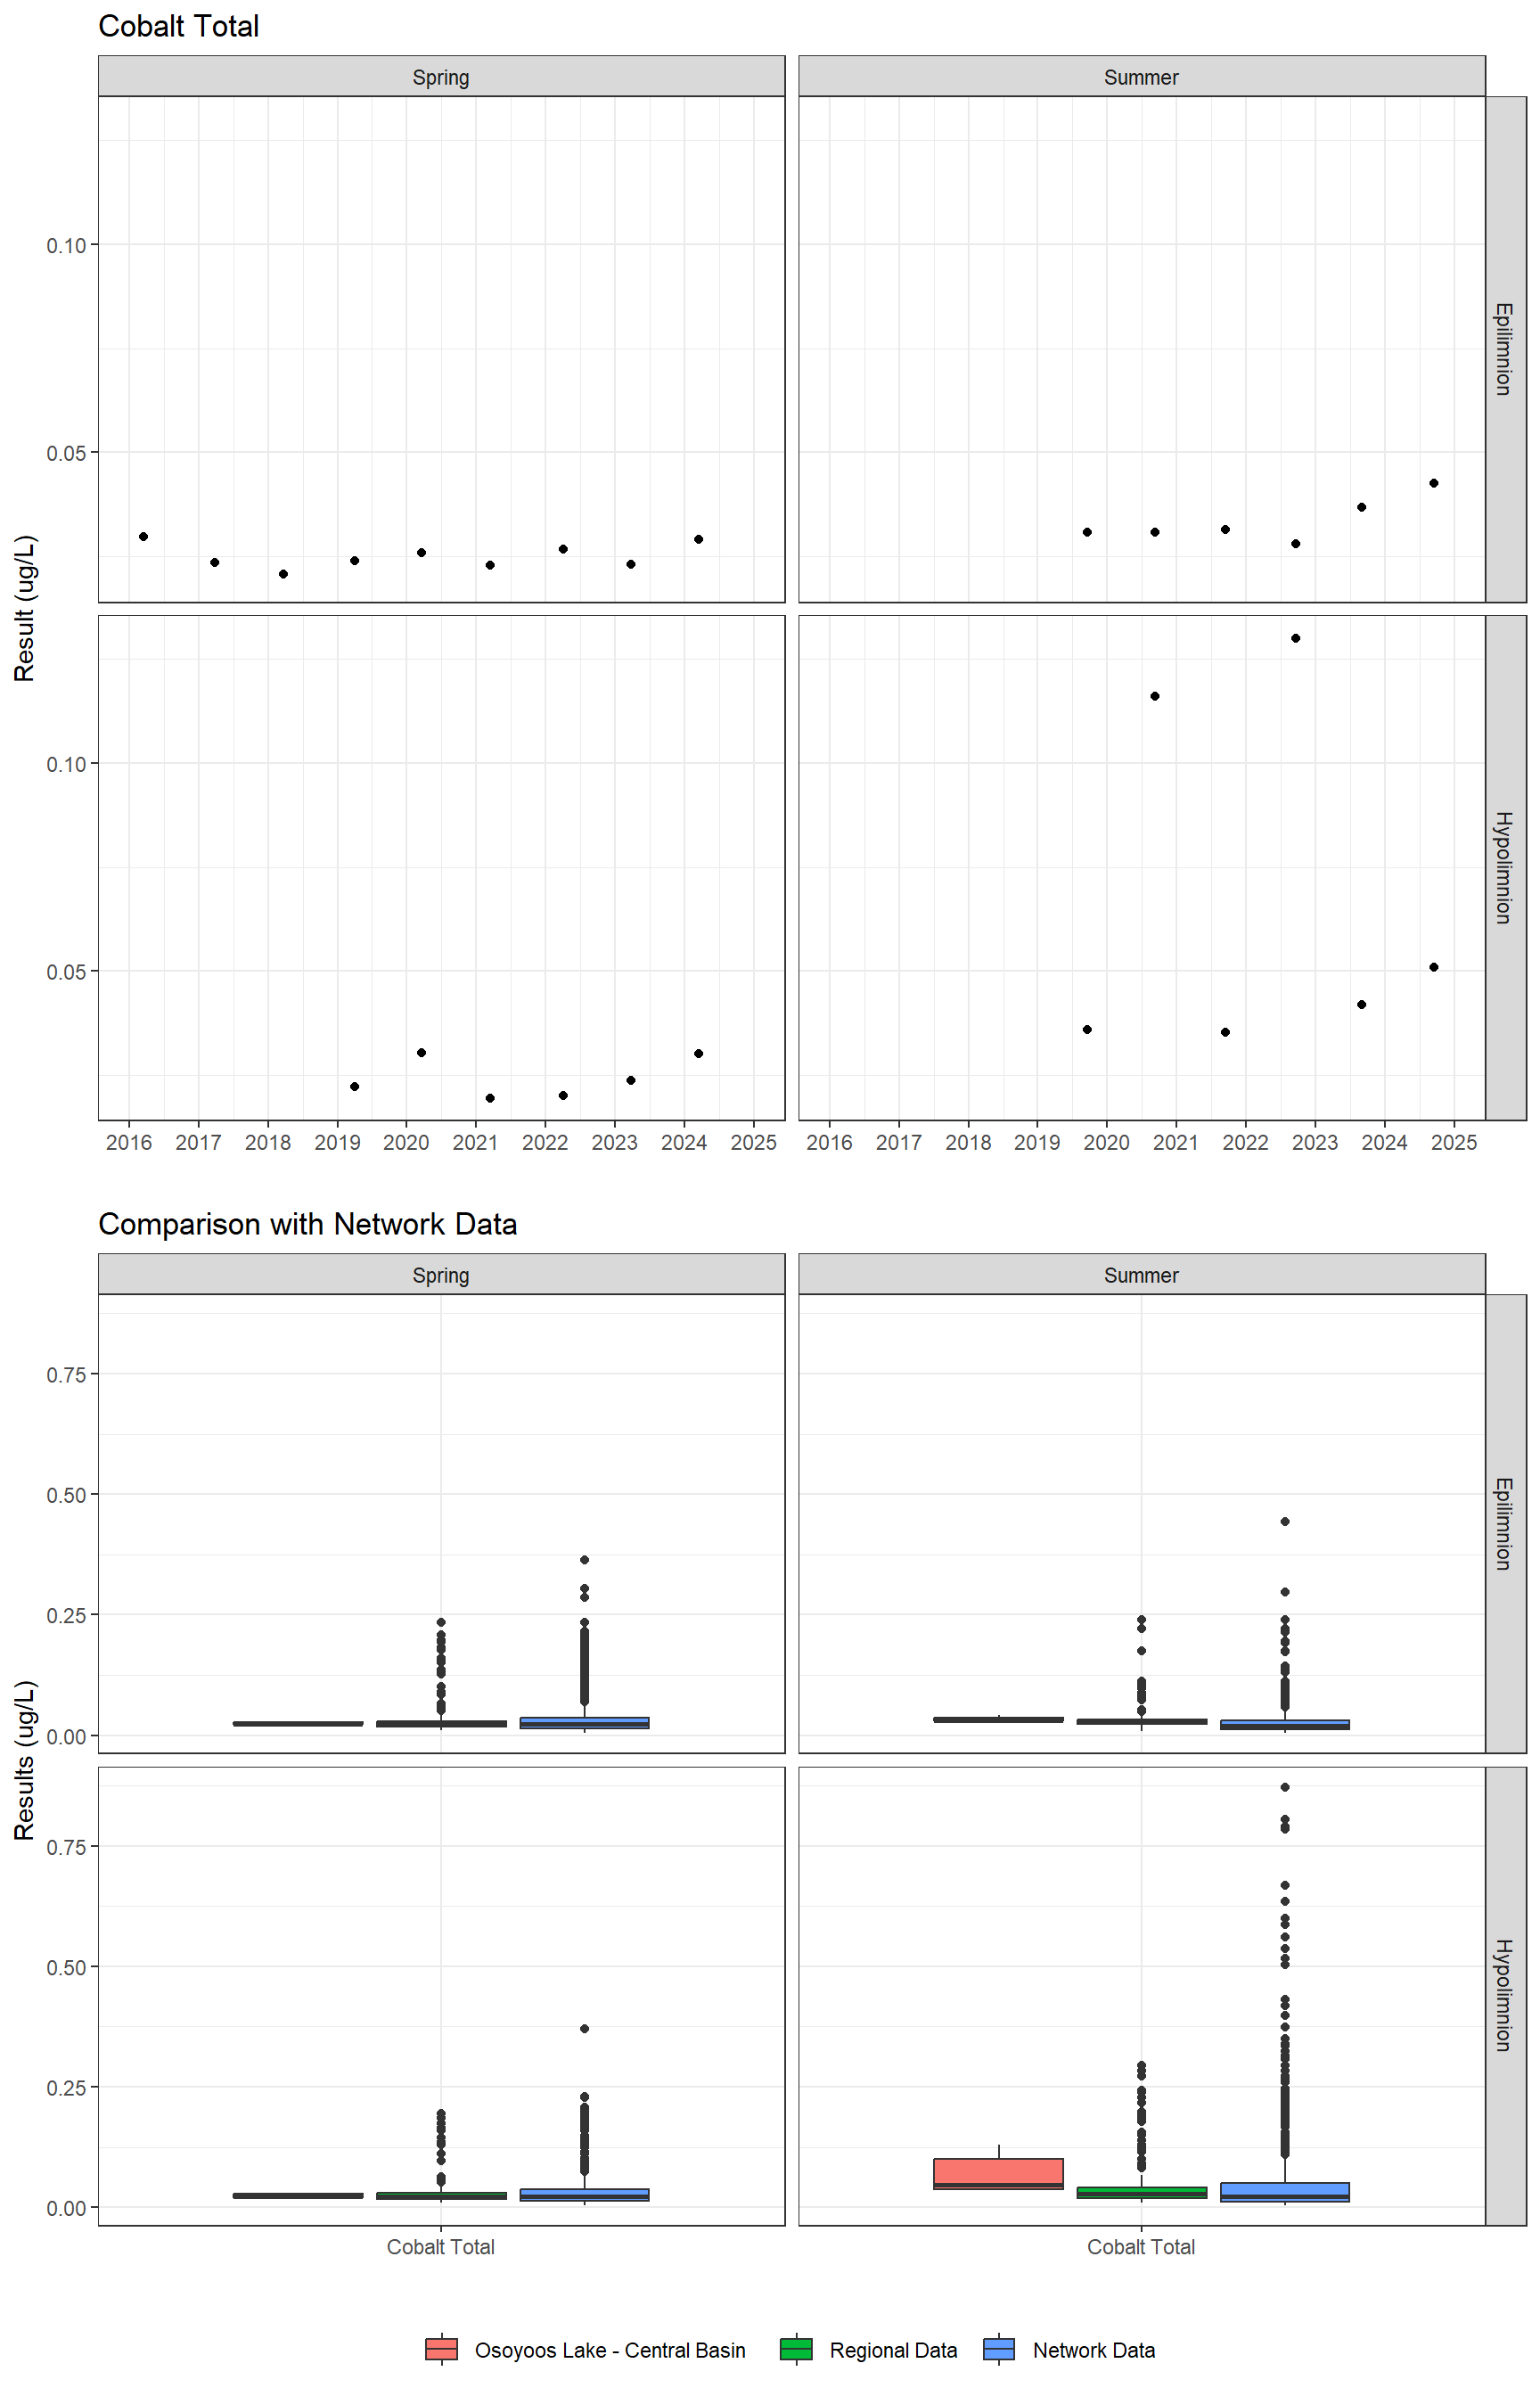Click the green Regional Data legend swatch
The width and height of the screenshot is (1540, 2396).
[x=796, y=2349]
